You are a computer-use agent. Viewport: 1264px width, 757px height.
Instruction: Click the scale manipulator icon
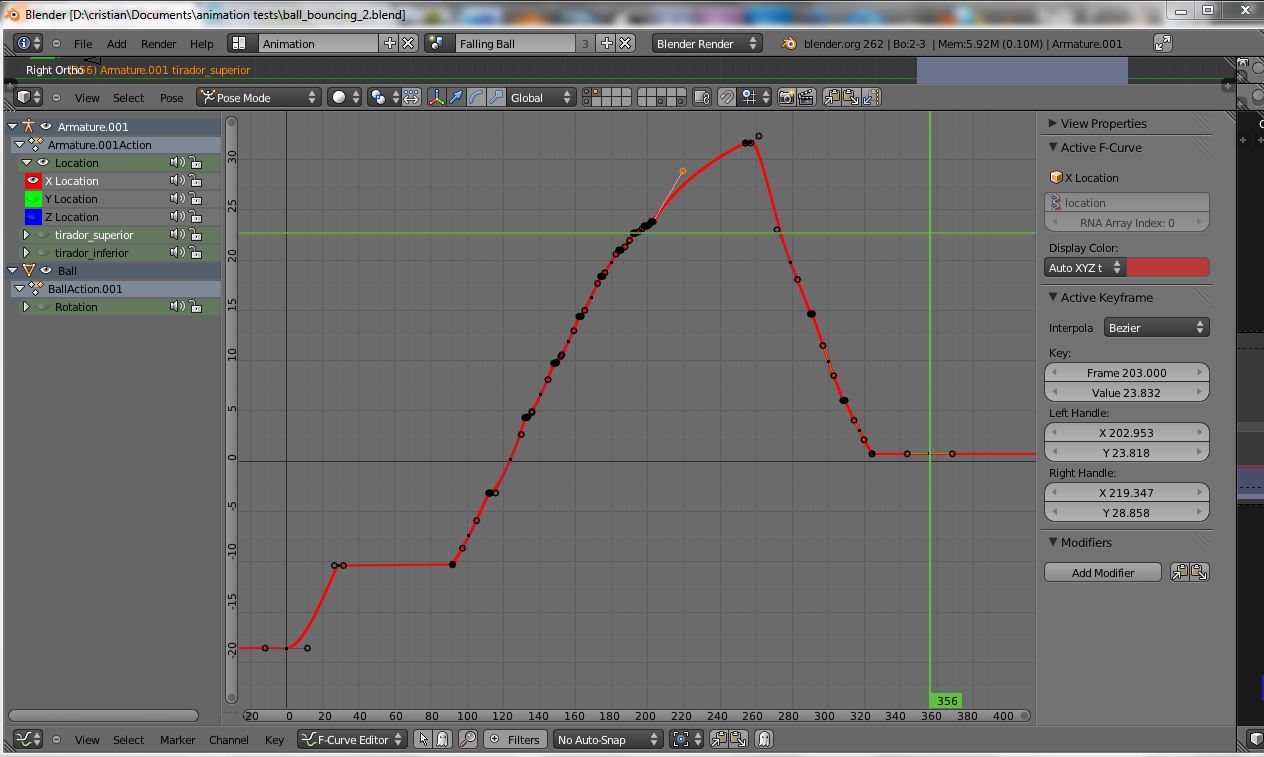pyautogui.click(x=496, y=97)
